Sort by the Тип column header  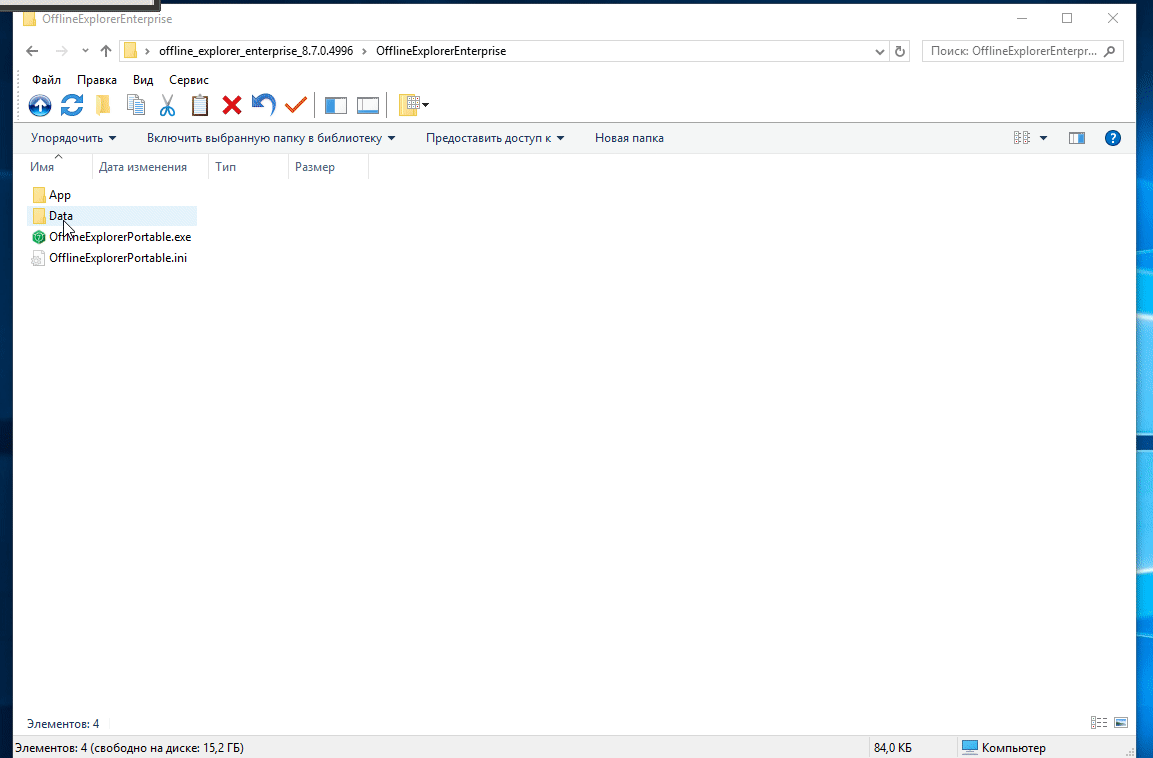pyautogui.click(x=249, y=167)
